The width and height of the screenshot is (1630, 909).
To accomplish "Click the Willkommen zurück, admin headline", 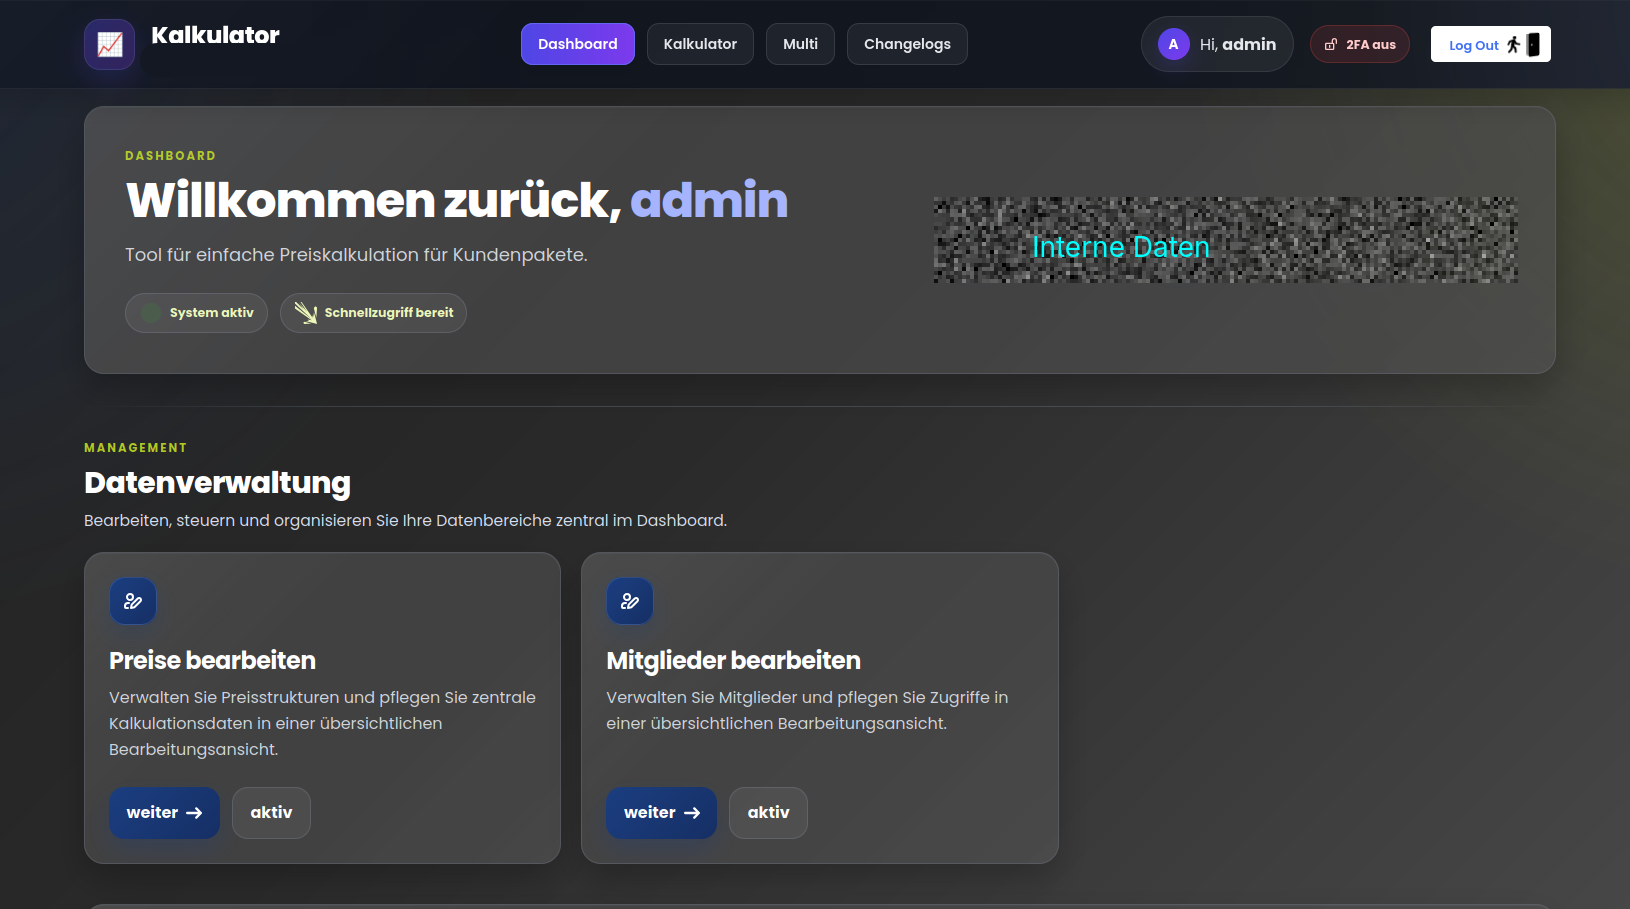I will (x=457, y=200).
